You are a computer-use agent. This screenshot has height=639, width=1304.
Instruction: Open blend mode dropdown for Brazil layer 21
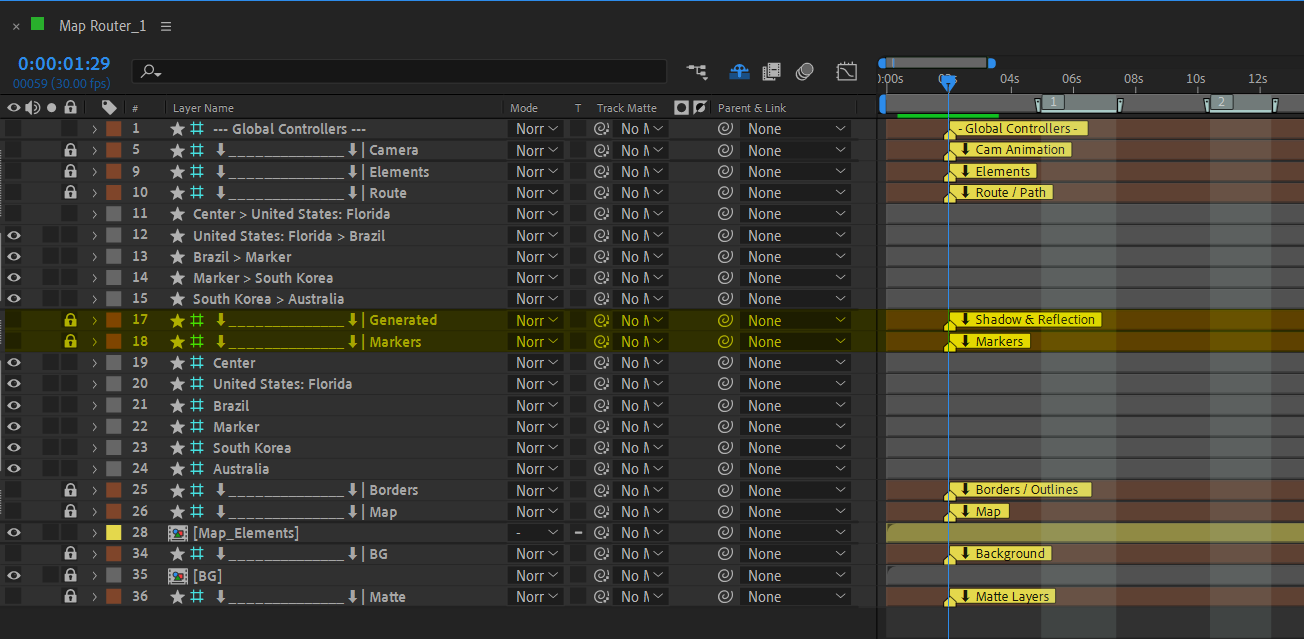pos(537,405)
